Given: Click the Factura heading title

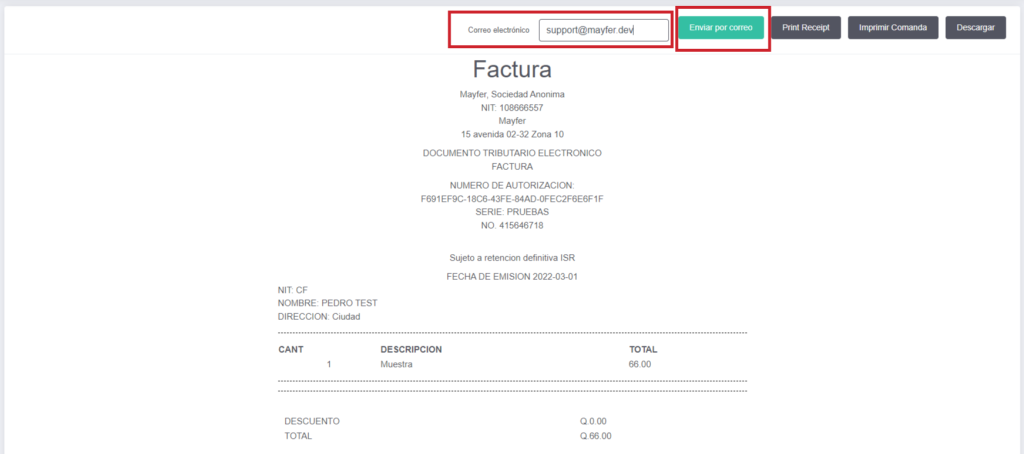Looking at the screenshot, I should click(x=512, y=69).
